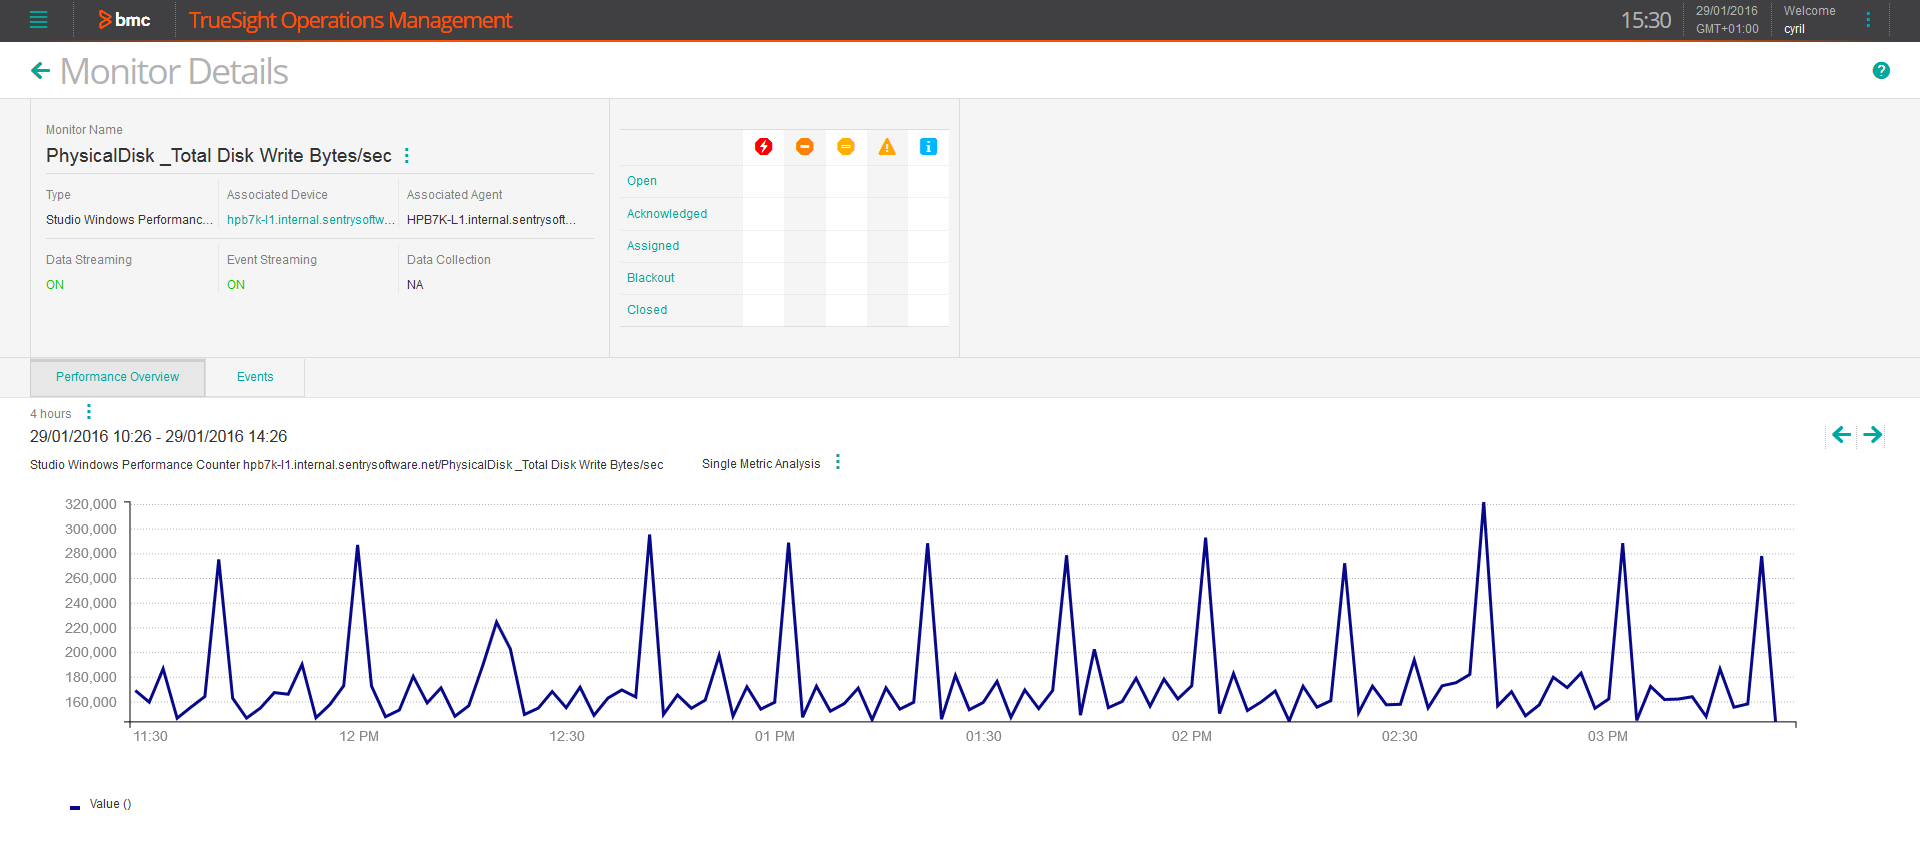Move to previous time range arrow
The width and height of the screenshot is (1920, 868).
(x=1841, y=435)
